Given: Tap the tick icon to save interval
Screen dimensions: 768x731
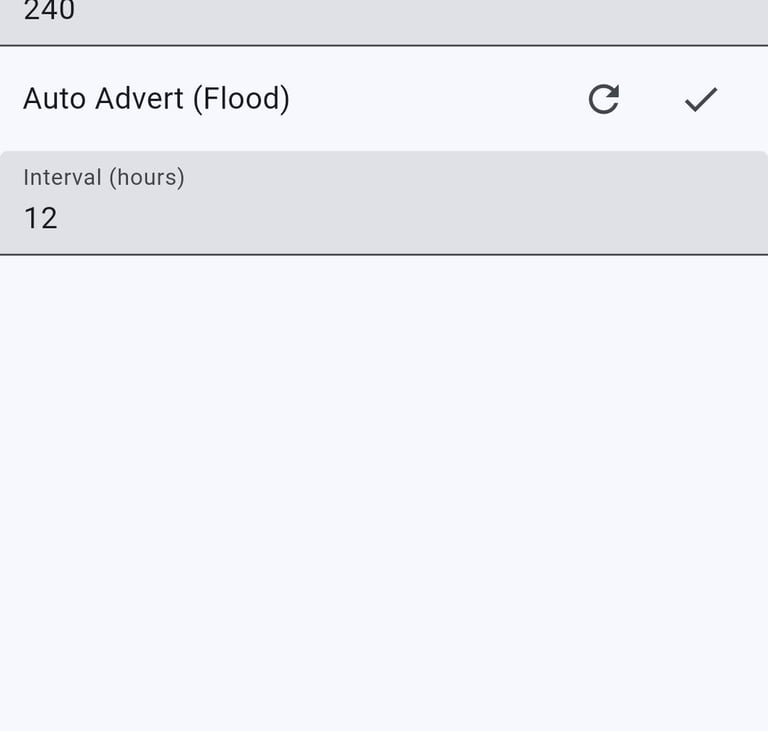Looking at the screenshot, I should pos(701,99).
